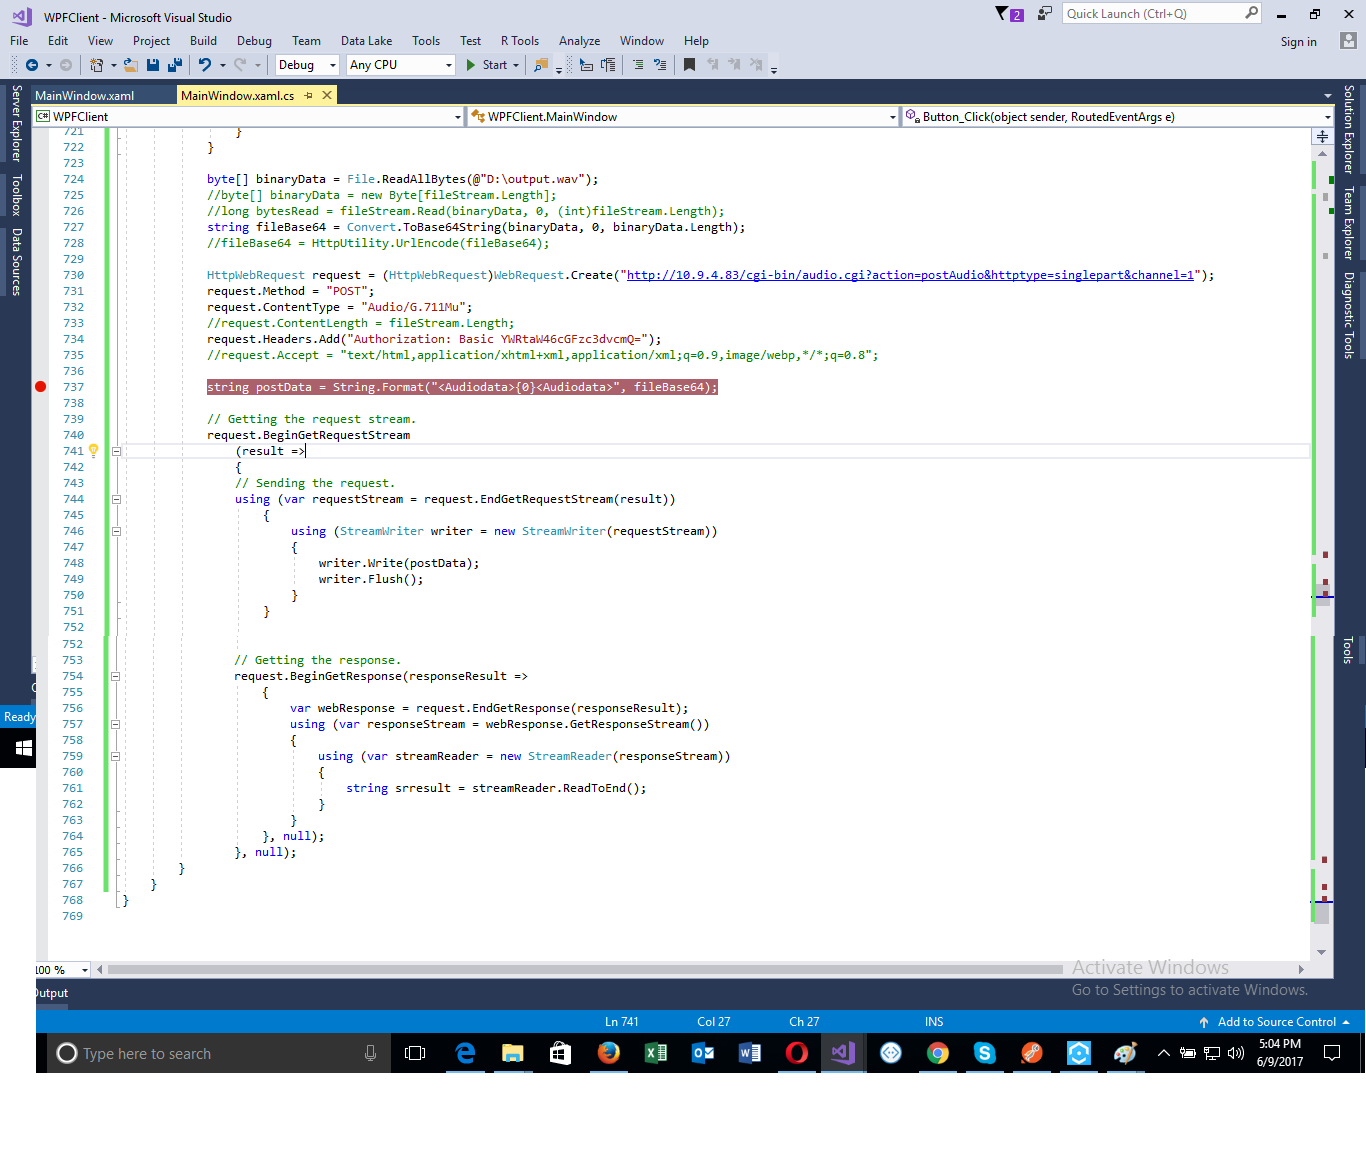The height and width of the screenshot is (1171, 1366).
Task: Open the active files dropdown arrow beside tabs
Action: click(1328, 96)
